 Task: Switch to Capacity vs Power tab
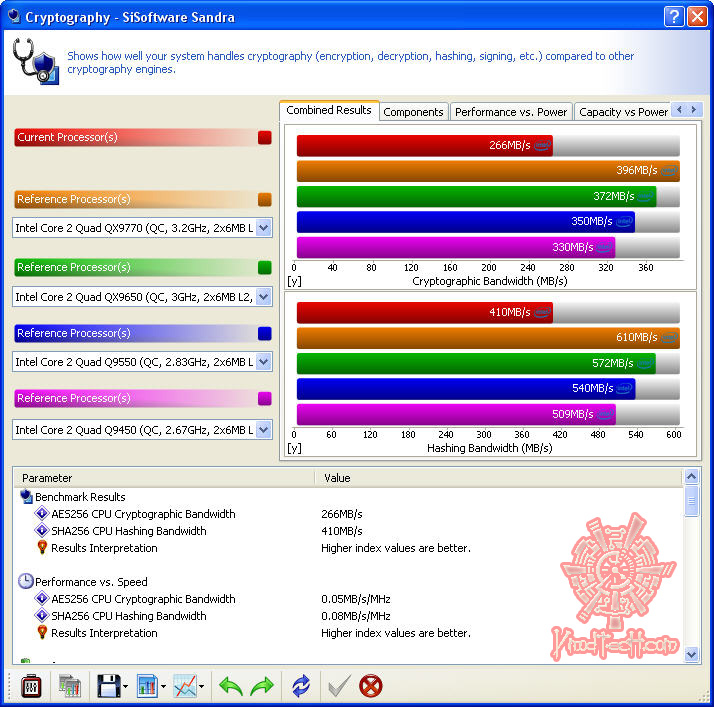(x=623, y=112)
